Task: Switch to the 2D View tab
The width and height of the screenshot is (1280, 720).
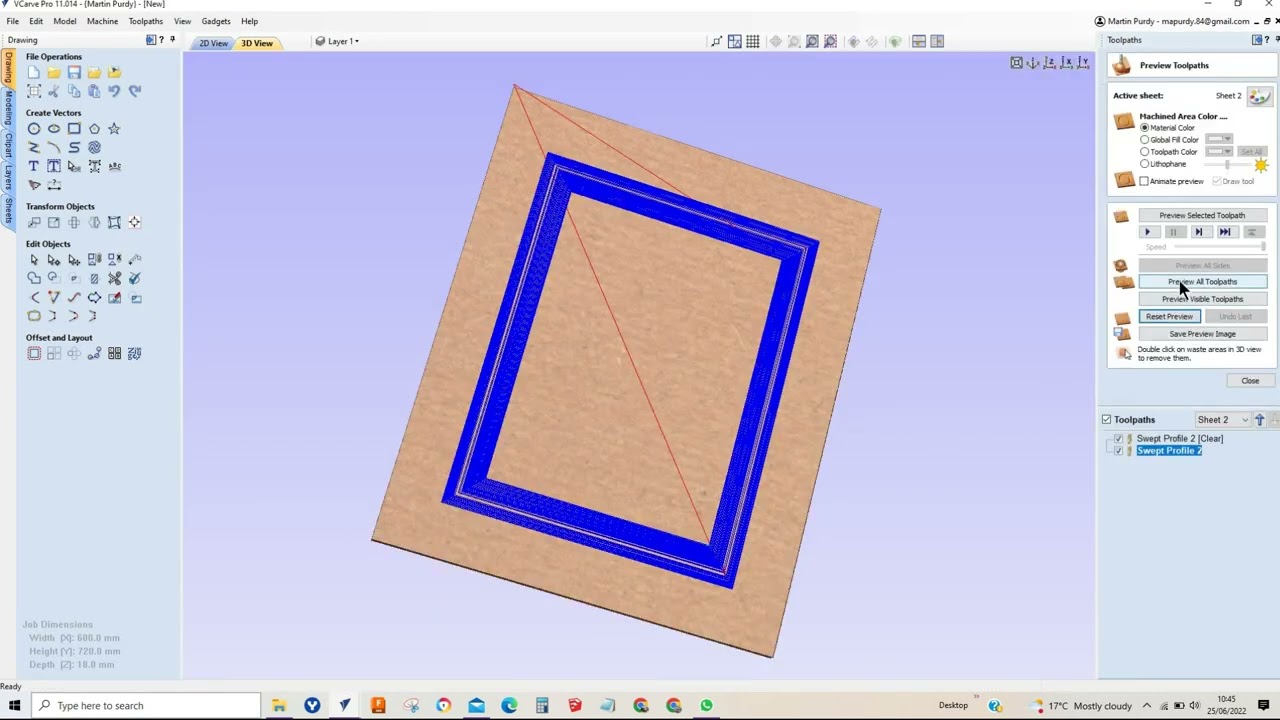Action: [213, 43]
